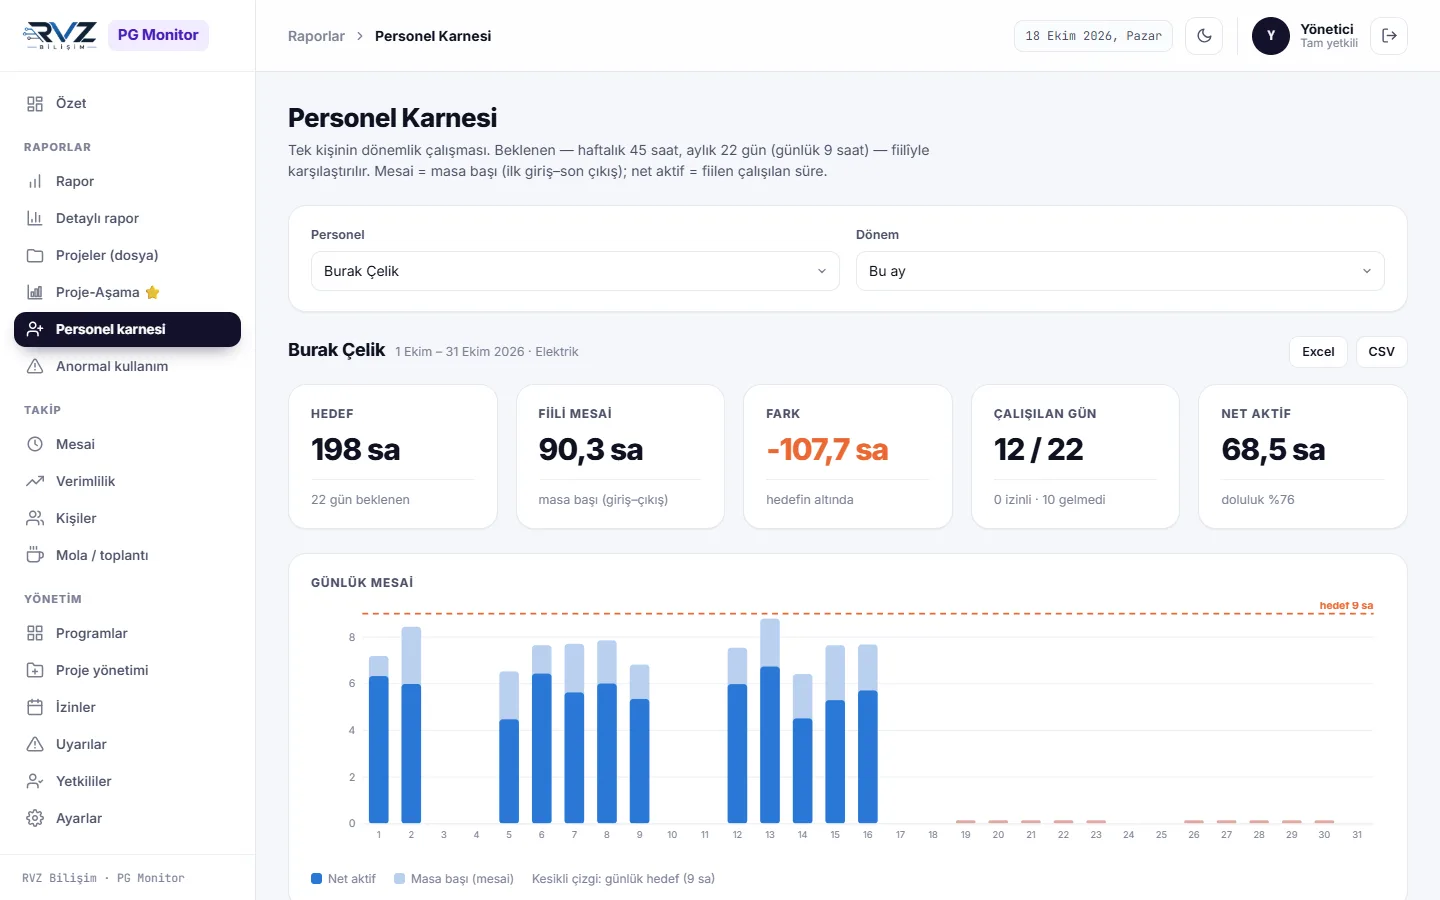
Task: Click the Fiili Mesai value 90,3 sa
Action: (x=591, y=450)
